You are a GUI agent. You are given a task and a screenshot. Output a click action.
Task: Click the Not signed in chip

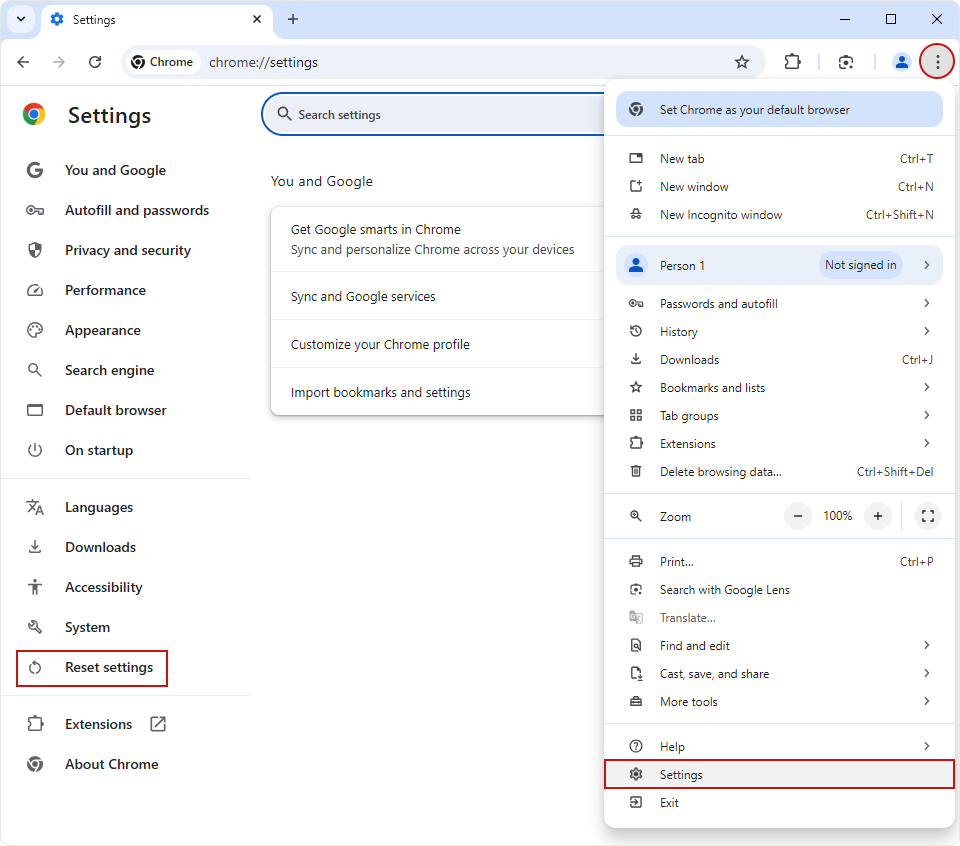coord(860,265)
